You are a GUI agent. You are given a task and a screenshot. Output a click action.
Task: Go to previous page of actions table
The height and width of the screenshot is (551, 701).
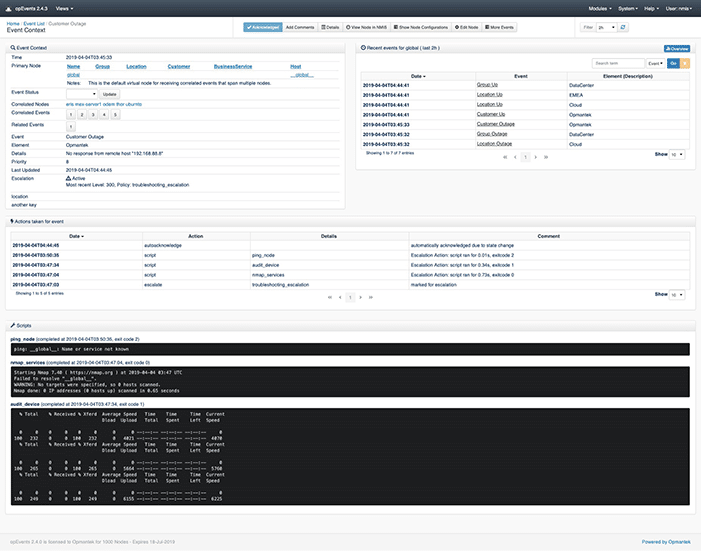(340, 297)
